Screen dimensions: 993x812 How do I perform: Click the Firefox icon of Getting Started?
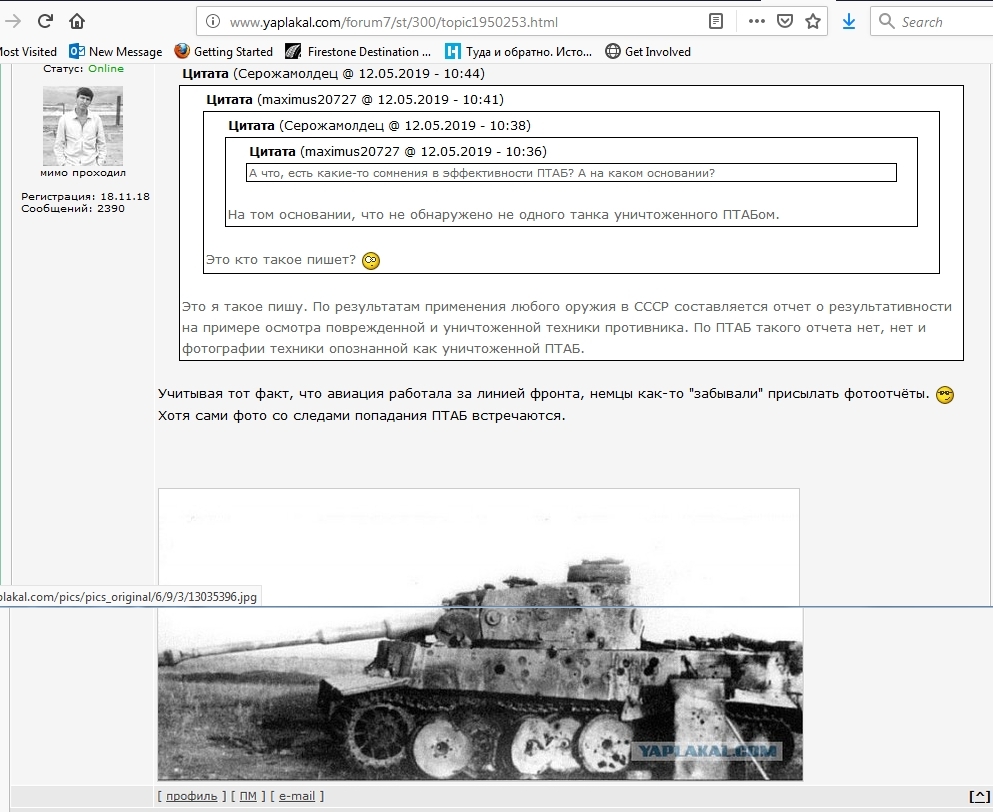[x=182, y=51]
